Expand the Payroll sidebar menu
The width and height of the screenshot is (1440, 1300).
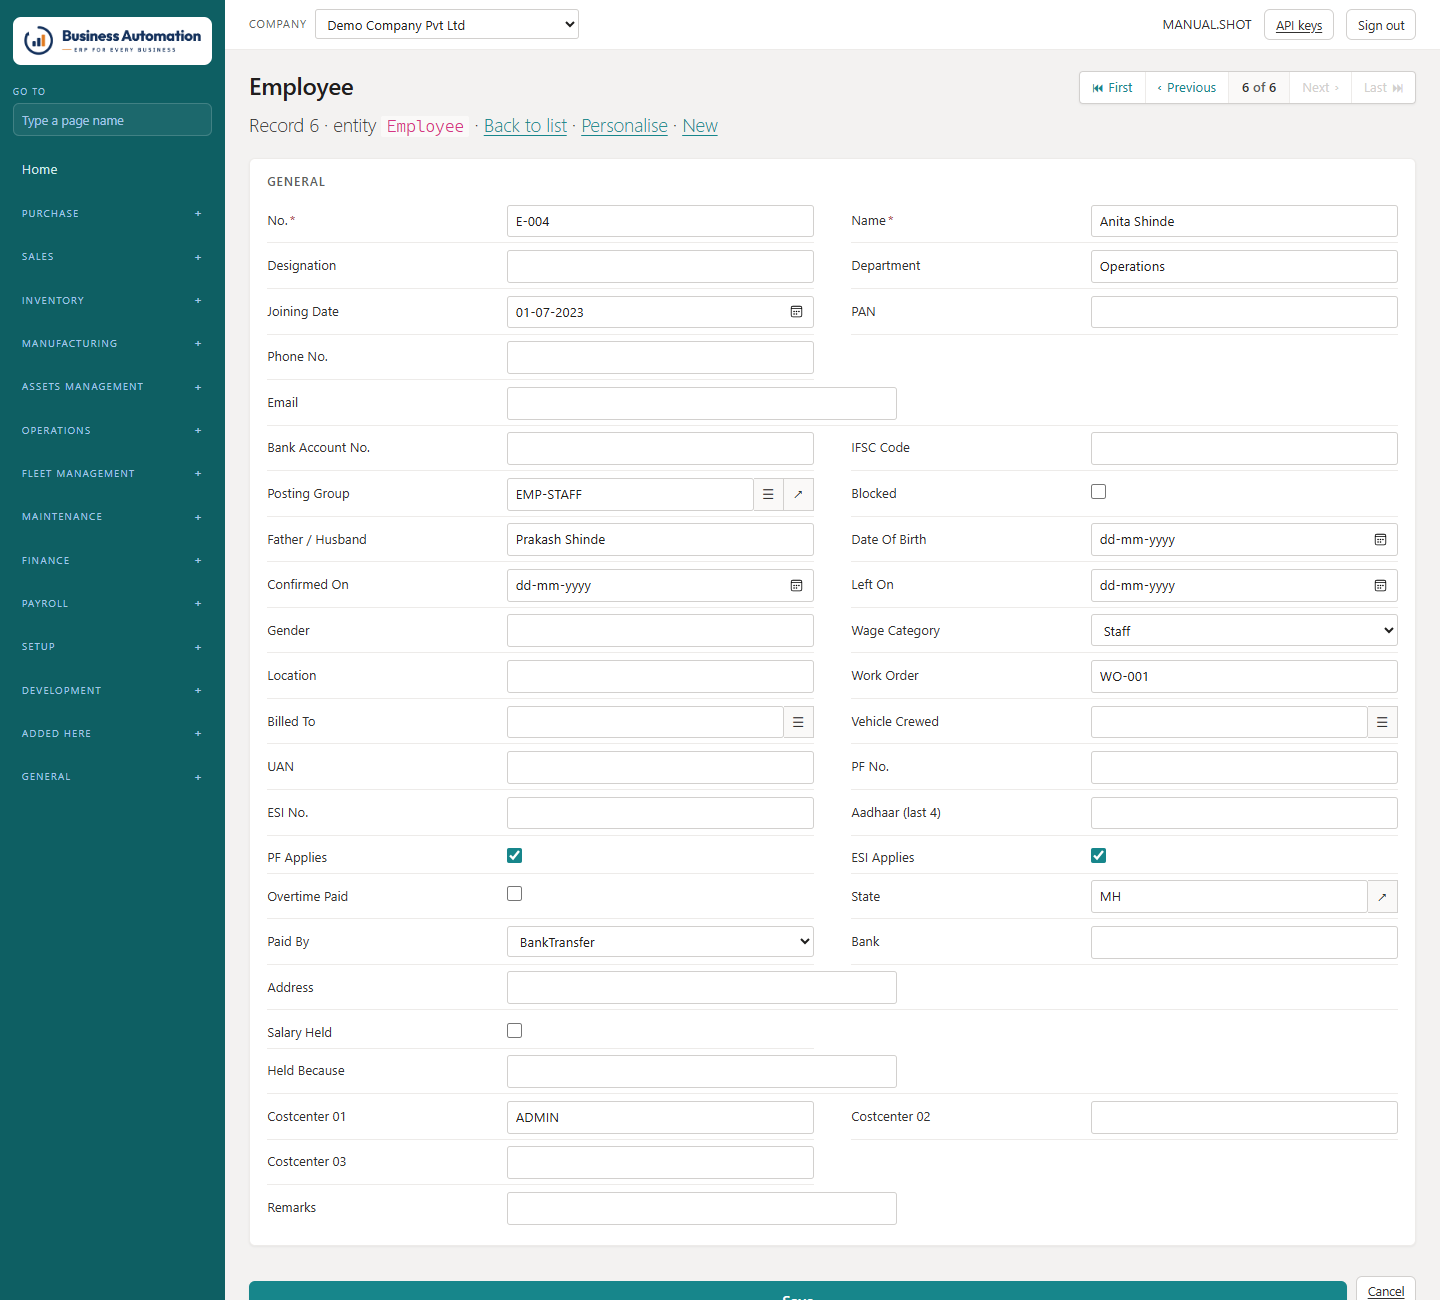pos(112,604)
